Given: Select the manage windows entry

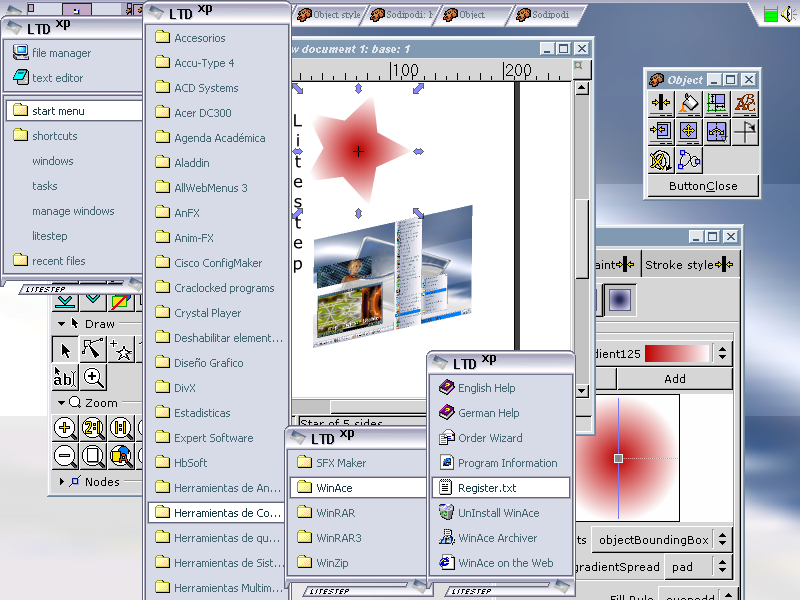Looking at the screenshot, I should 74,211.
